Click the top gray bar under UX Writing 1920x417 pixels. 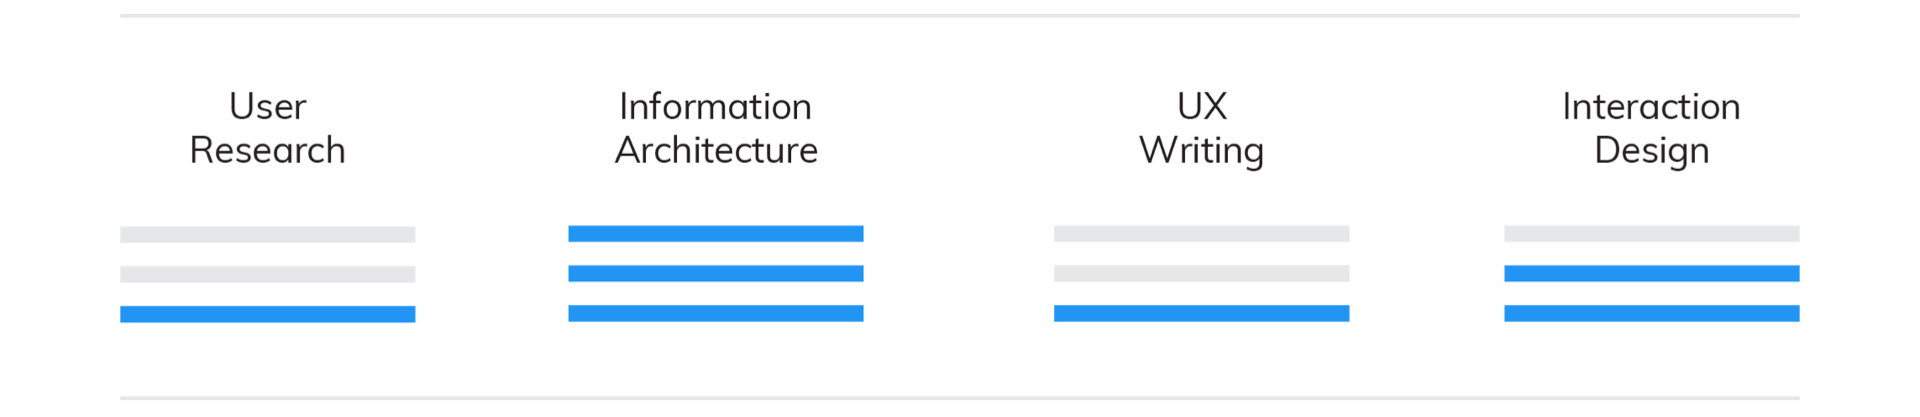[1201, 234]
